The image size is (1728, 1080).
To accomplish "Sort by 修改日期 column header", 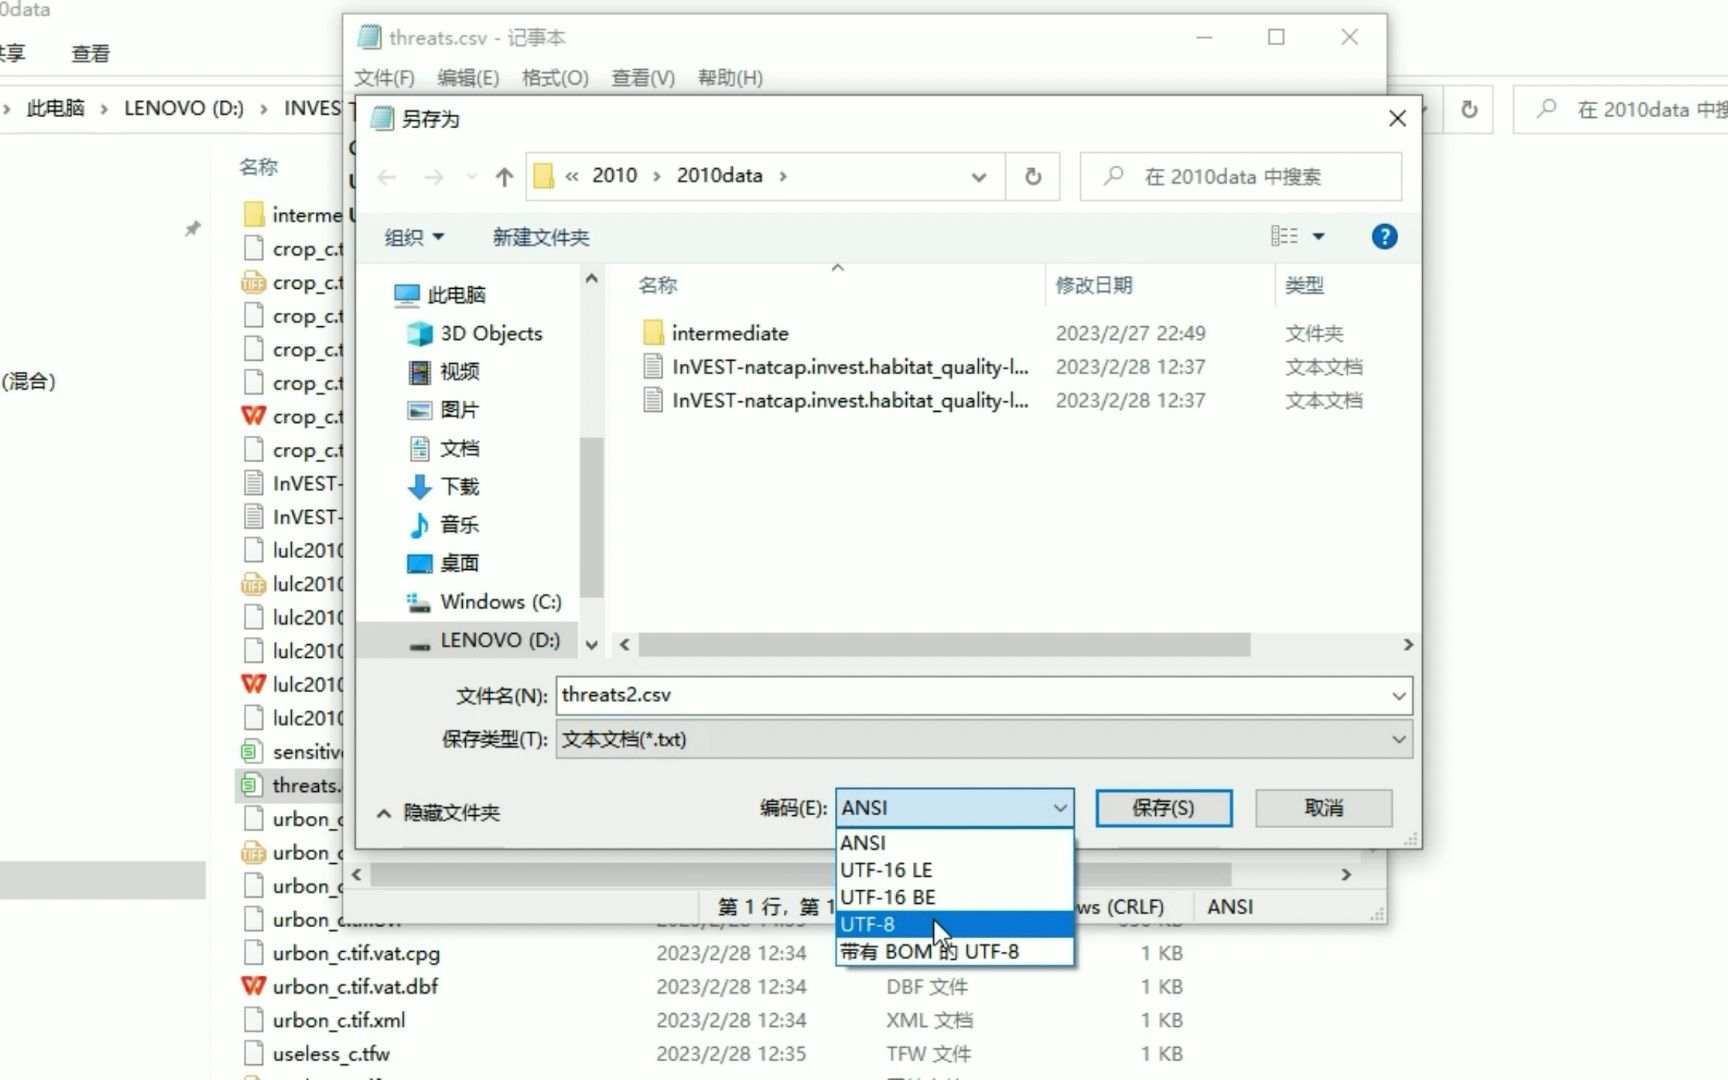I will (x=1094, y=286).
